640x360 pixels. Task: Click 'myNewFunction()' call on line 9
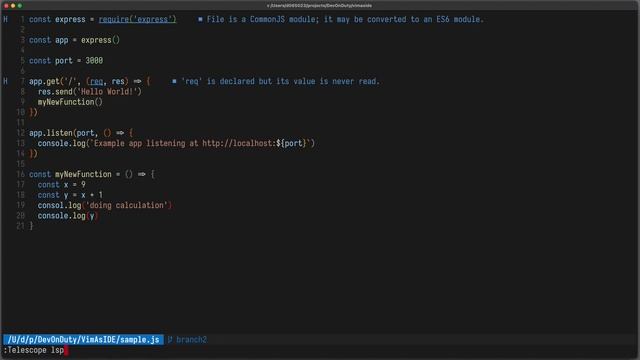click(x=70, y=102)
